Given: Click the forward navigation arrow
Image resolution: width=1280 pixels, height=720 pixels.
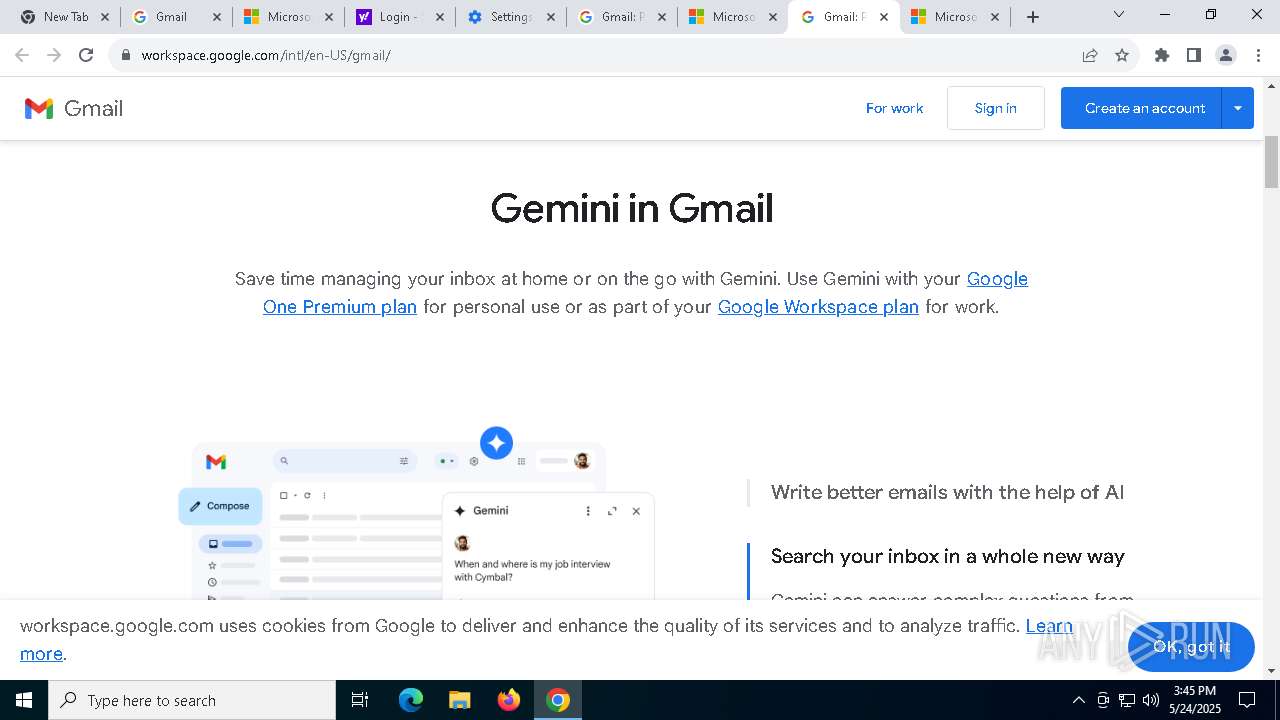Looking at the screenshot, I should coord(54,55).
